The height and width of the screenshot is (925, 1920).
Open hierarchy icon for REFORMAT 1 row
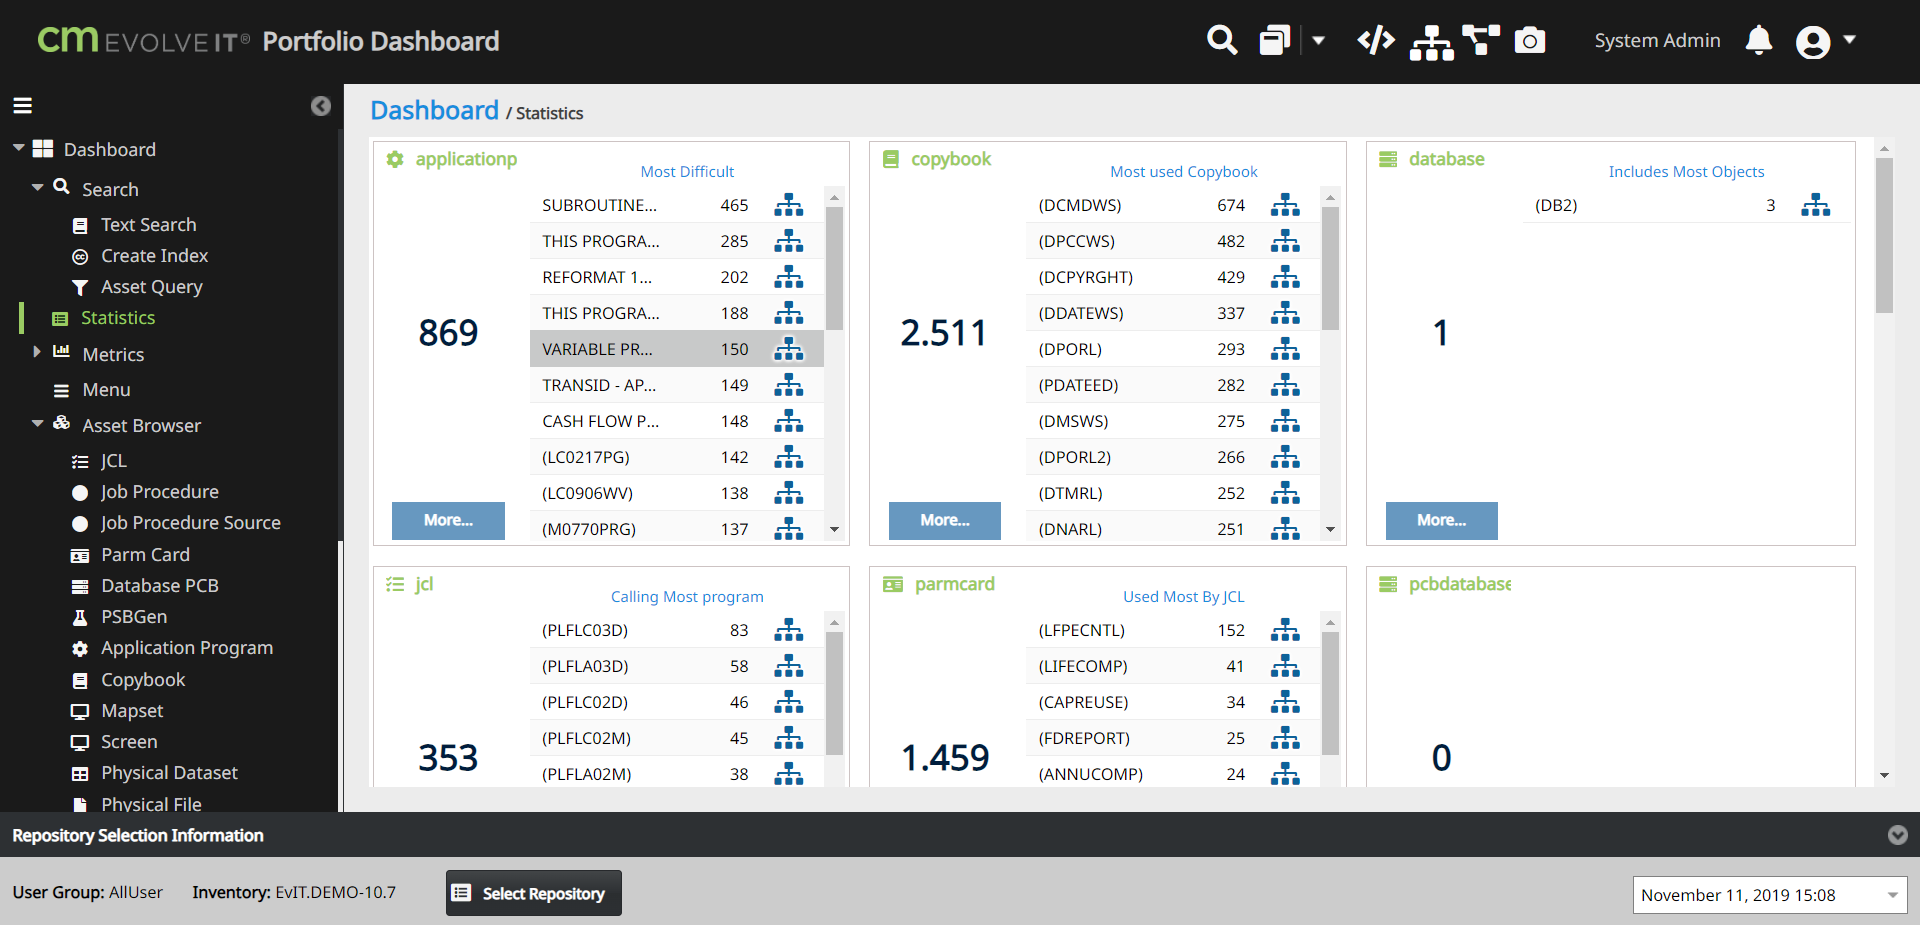pyautogui.click(x=789, y=277)
